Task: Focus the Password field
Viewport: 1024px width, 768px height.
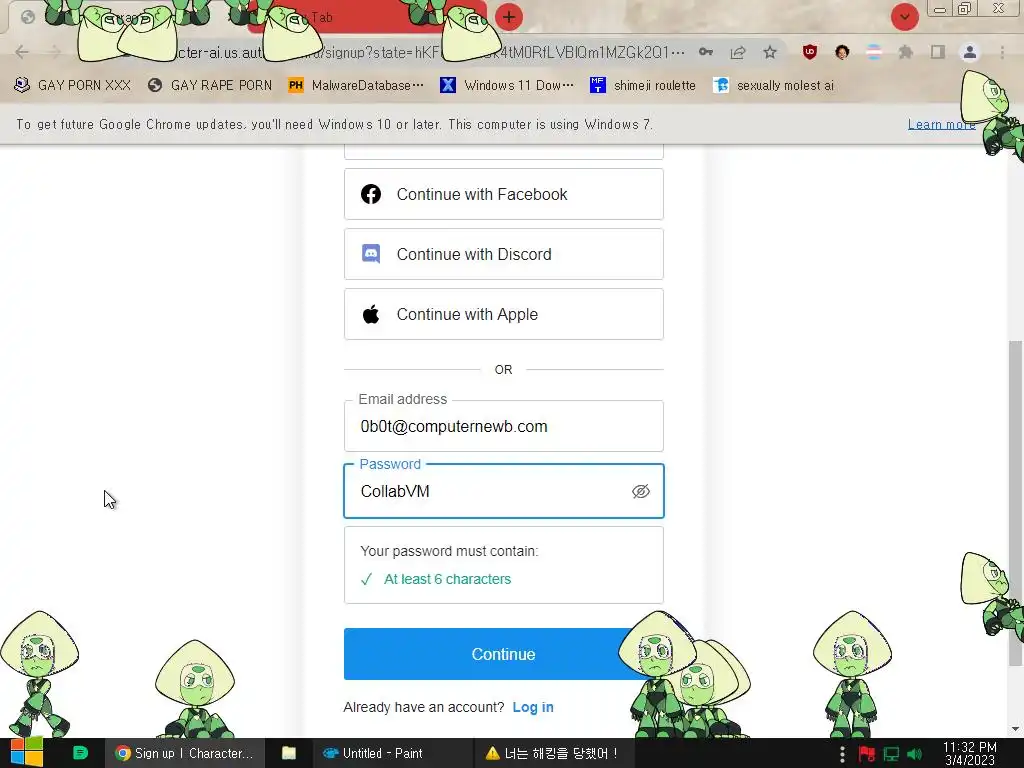Action: pyautogui.click(x=504, y=491)
